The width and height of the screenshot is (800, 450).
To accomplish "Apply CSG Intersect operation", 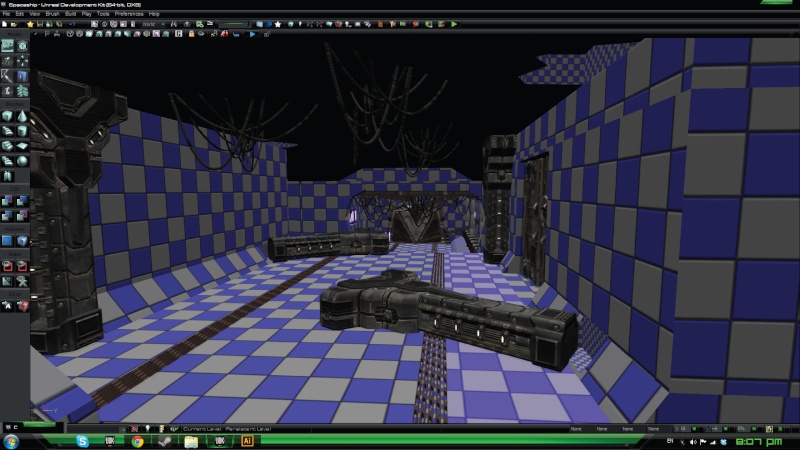I will click(x=7, y=215).
